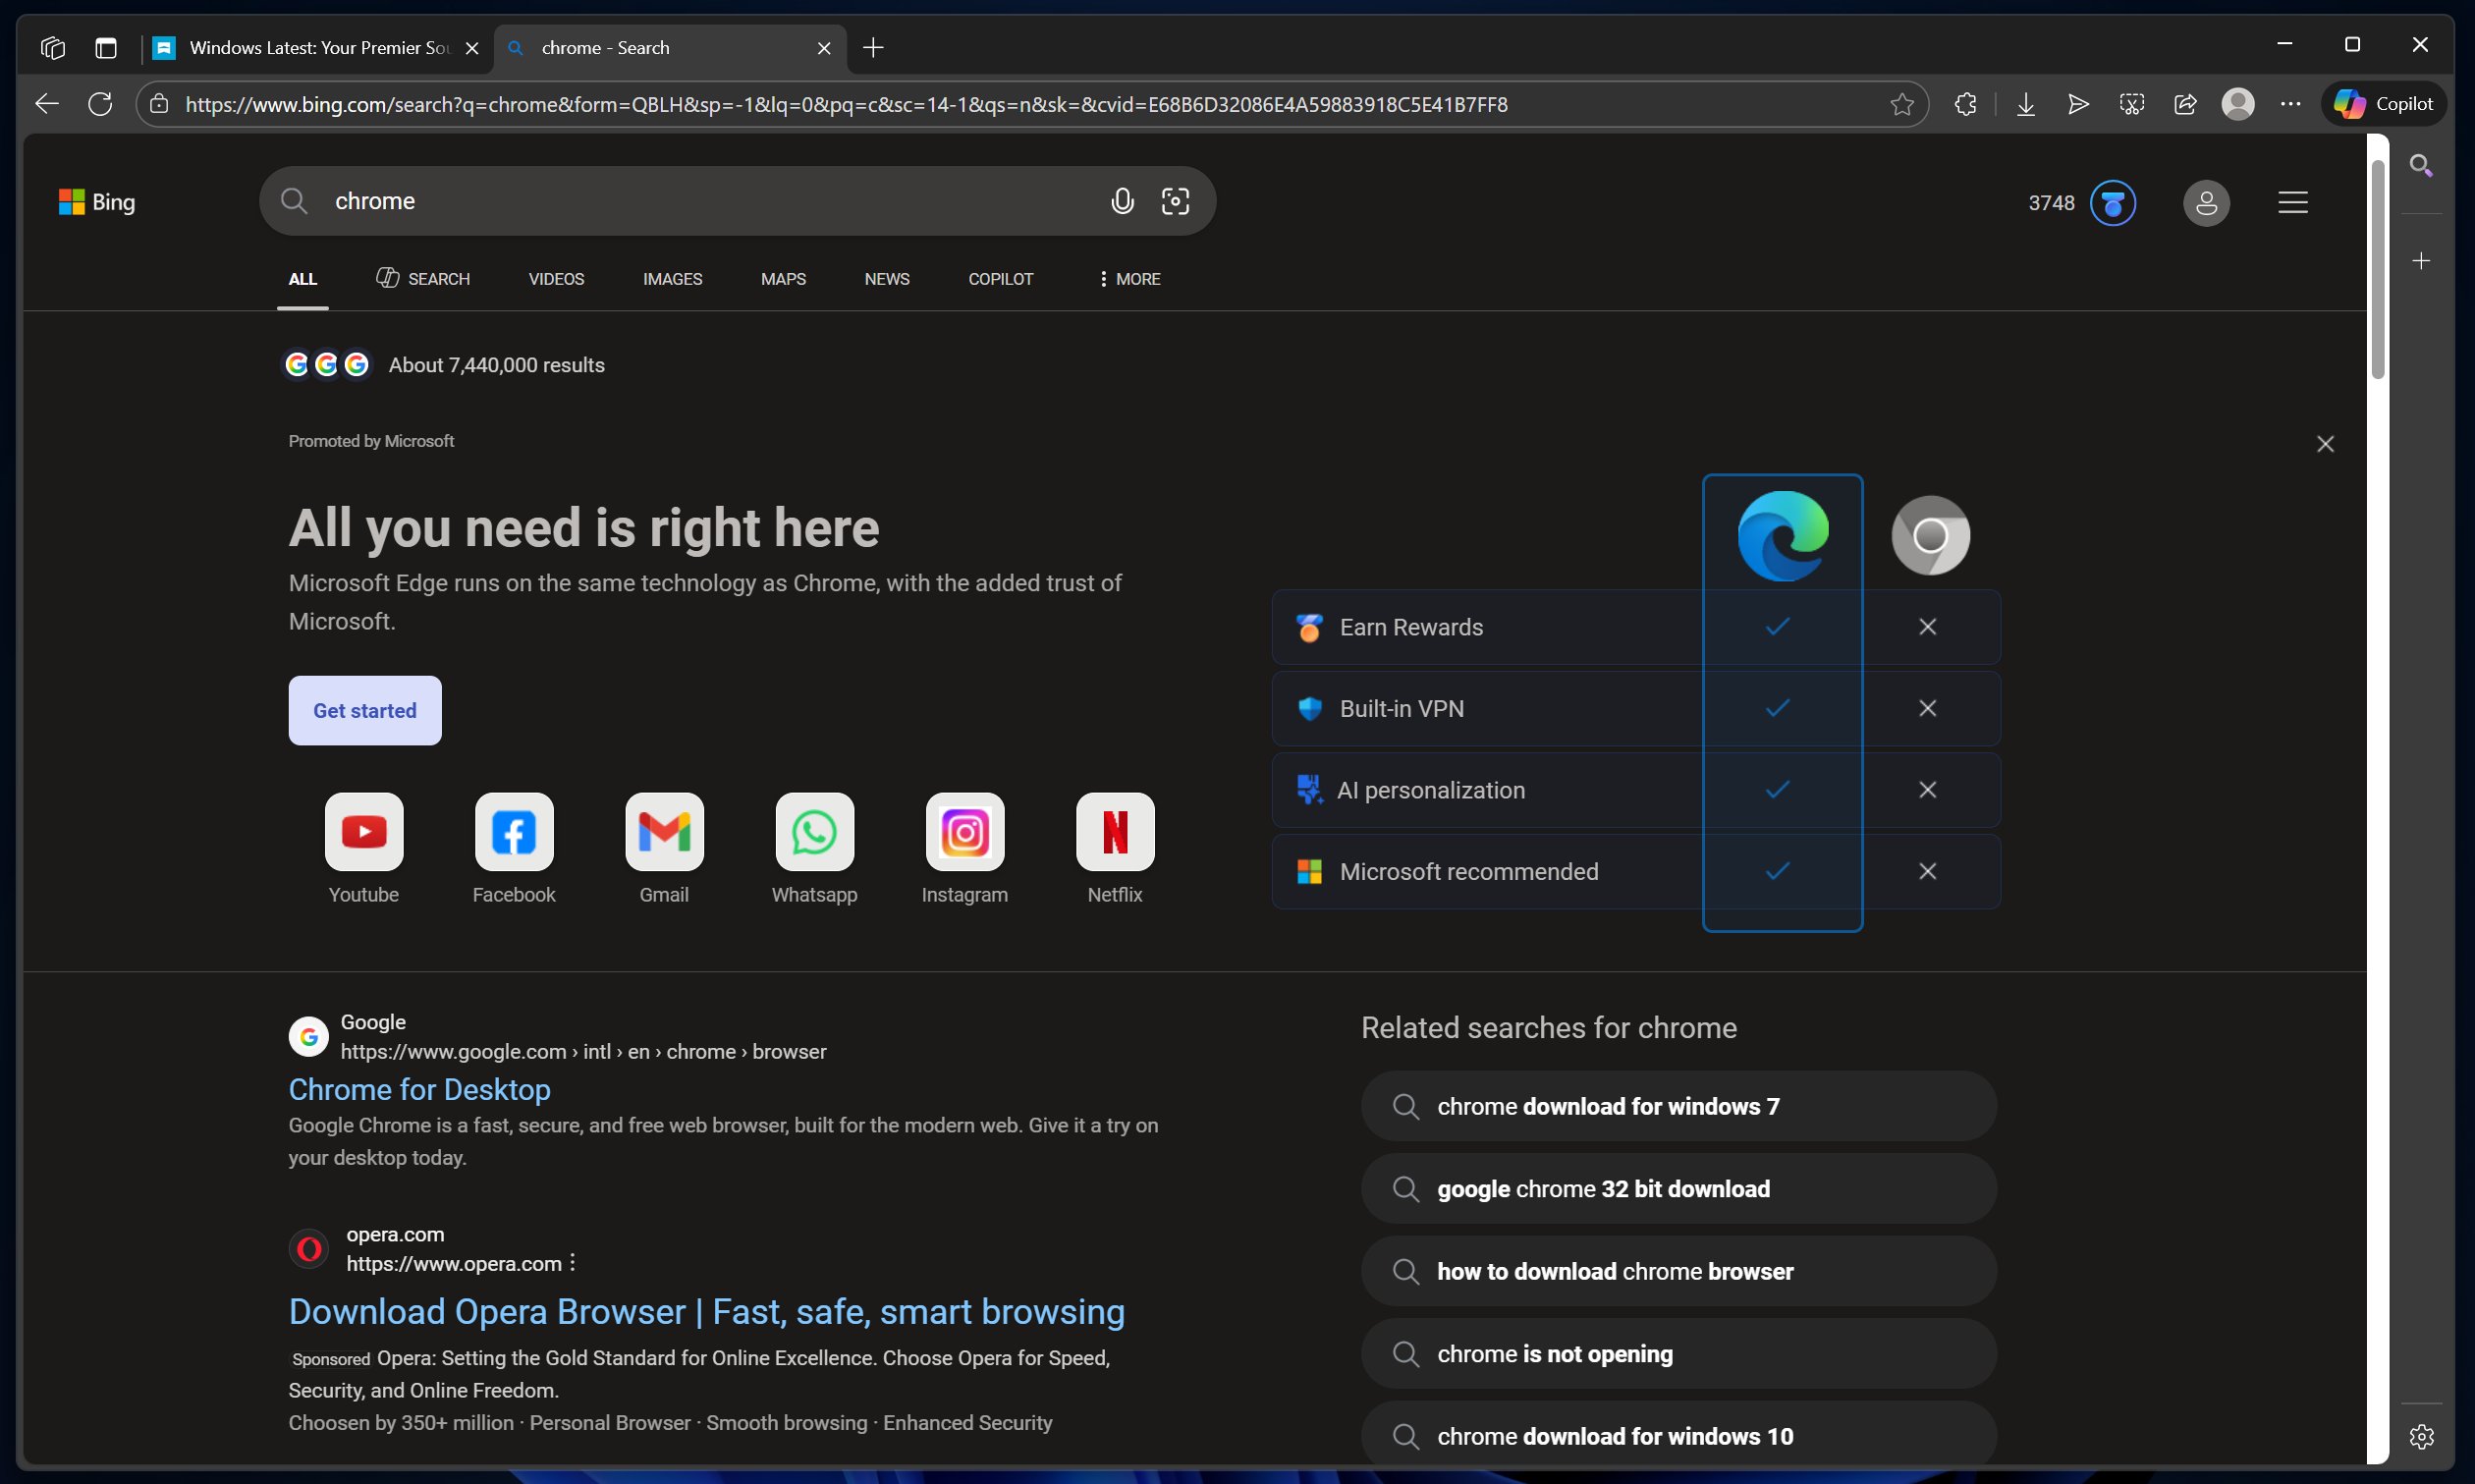Open the YouTube shortcut tile

pos(364,832)
